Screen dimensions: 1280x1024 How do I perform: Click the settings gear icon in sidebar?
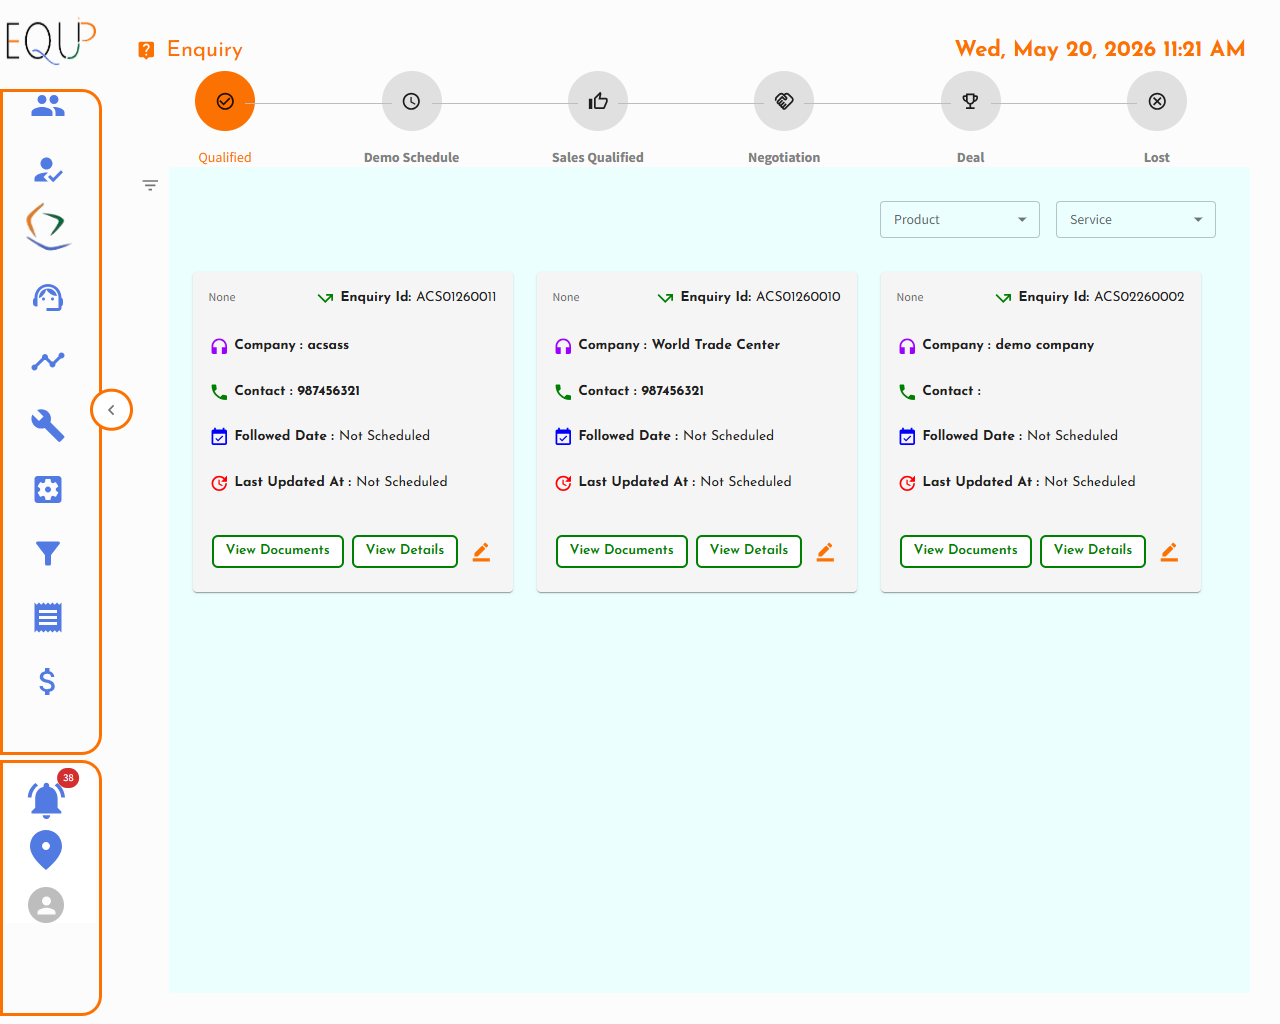click(x=48, y=489)
